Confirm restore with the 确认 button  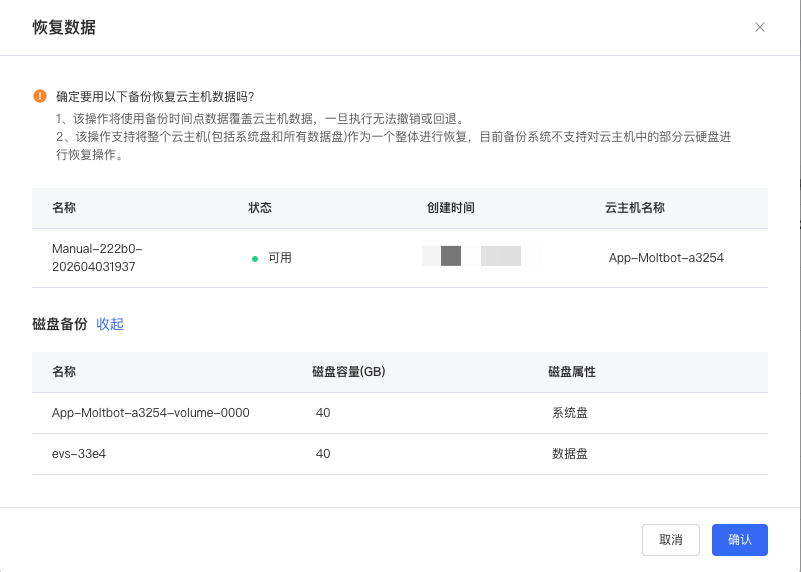click(739, 539)
